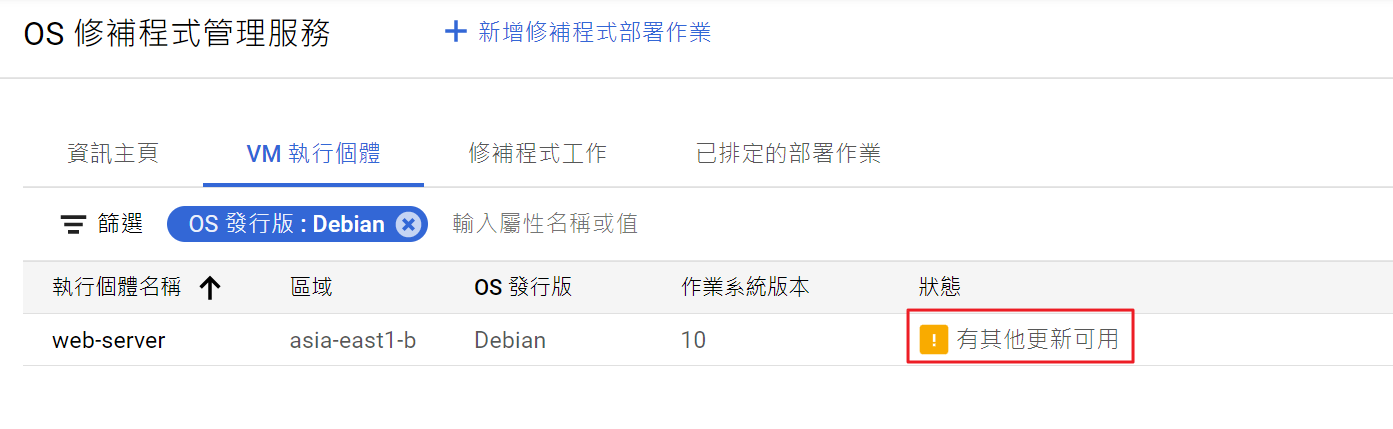Image resolution: width=1393 pixels, height=429 pixels.
Task: Click the asia-east1-b zone cell
Action: point(352,340)
